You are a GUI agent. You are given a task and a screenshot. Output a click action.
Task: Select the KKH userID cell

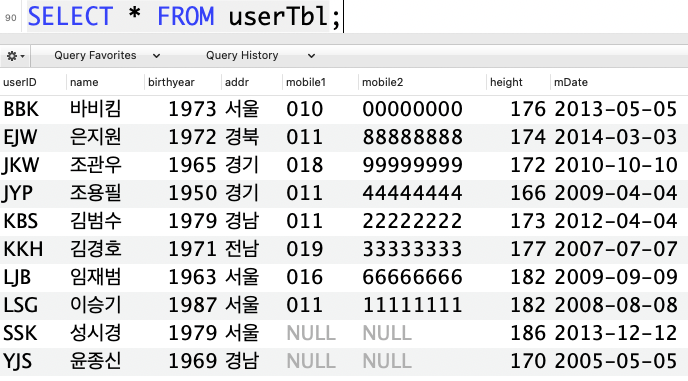(23, 249)
